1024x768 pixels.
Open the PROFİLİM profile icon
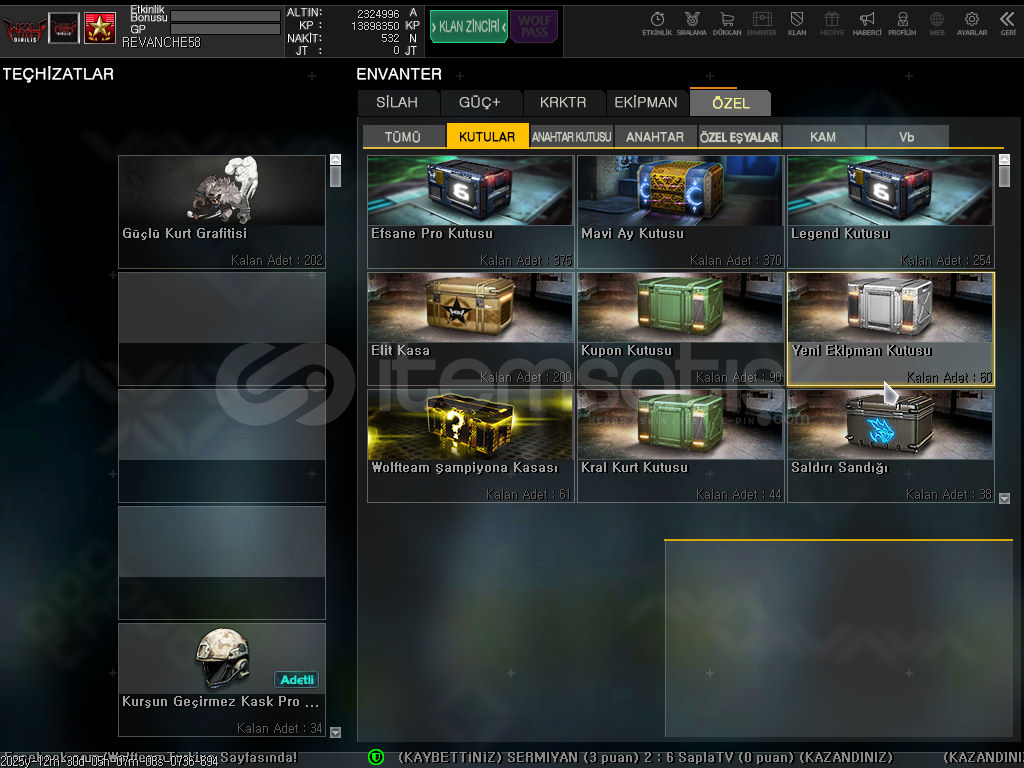(x=902, y=24)
